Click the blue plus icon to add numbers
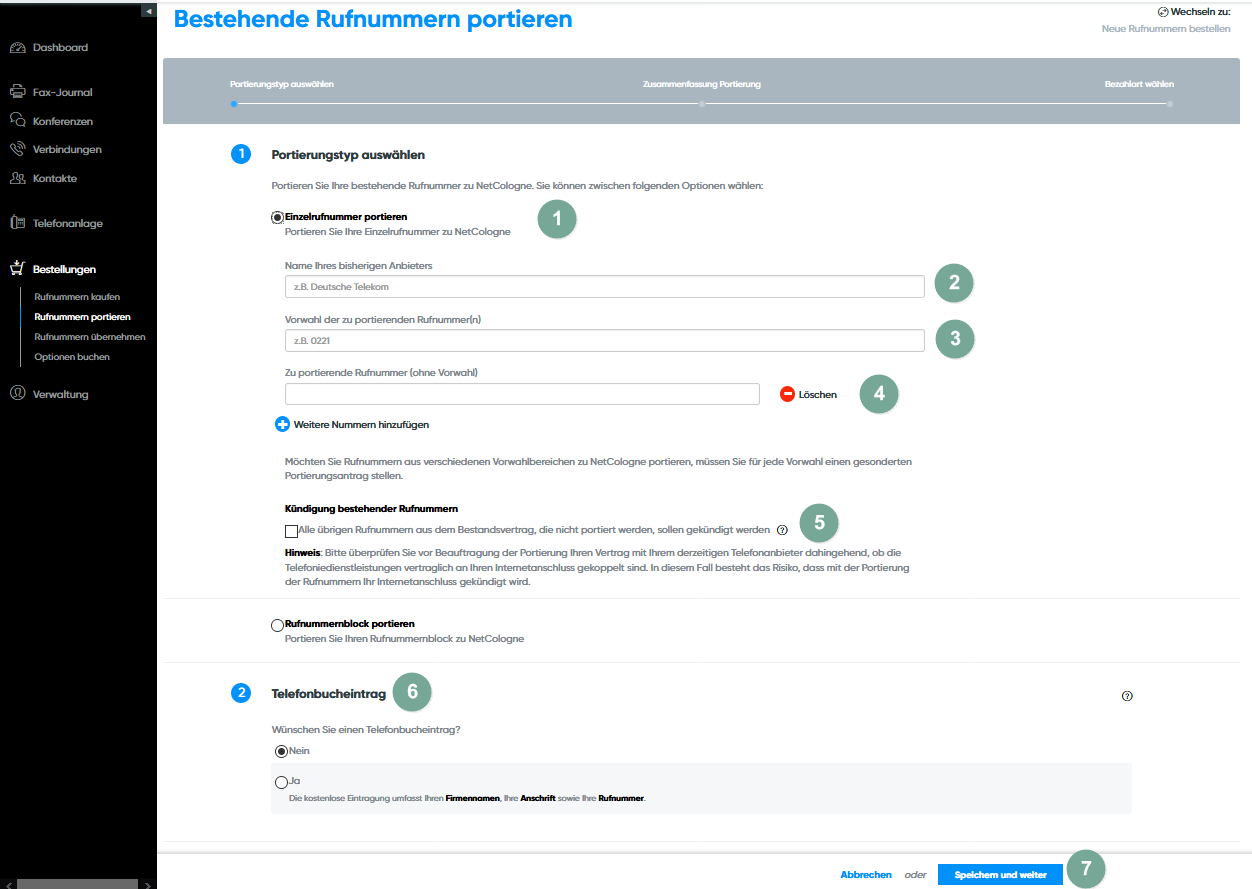This screenshot has height=889, width=1252. click(282, 425)
